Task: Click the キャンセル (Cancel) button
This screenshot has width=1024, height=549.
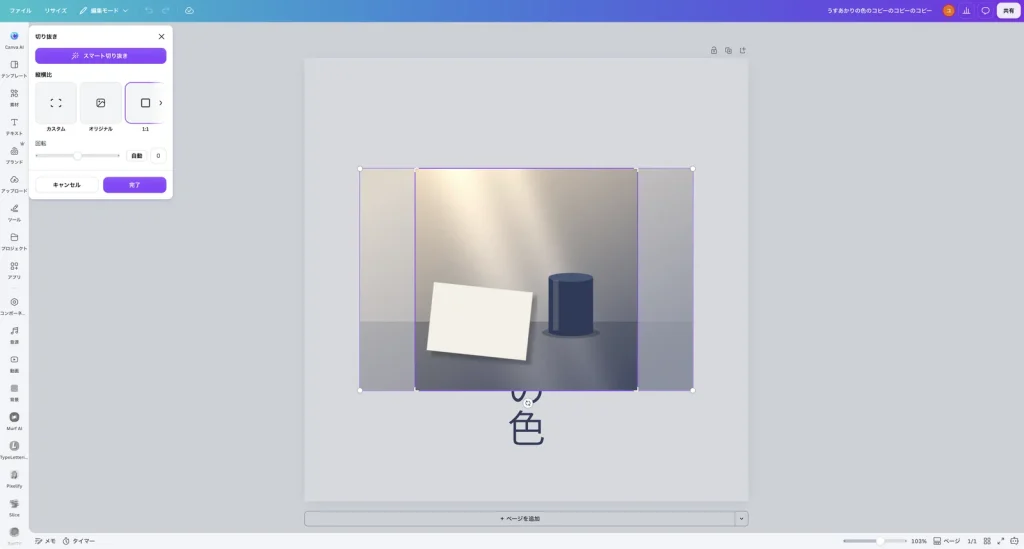Action: 67,185
